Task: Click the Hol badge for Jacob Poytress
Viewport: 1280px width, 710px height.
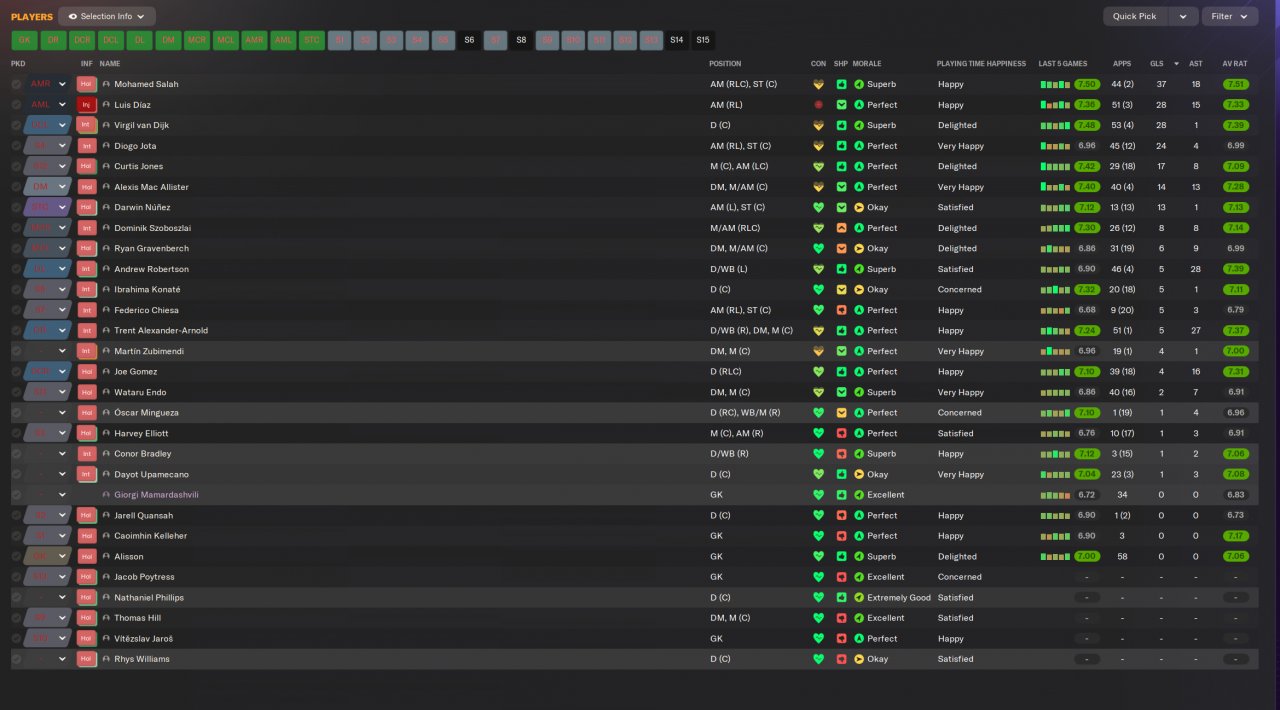Action: point(86,577)
